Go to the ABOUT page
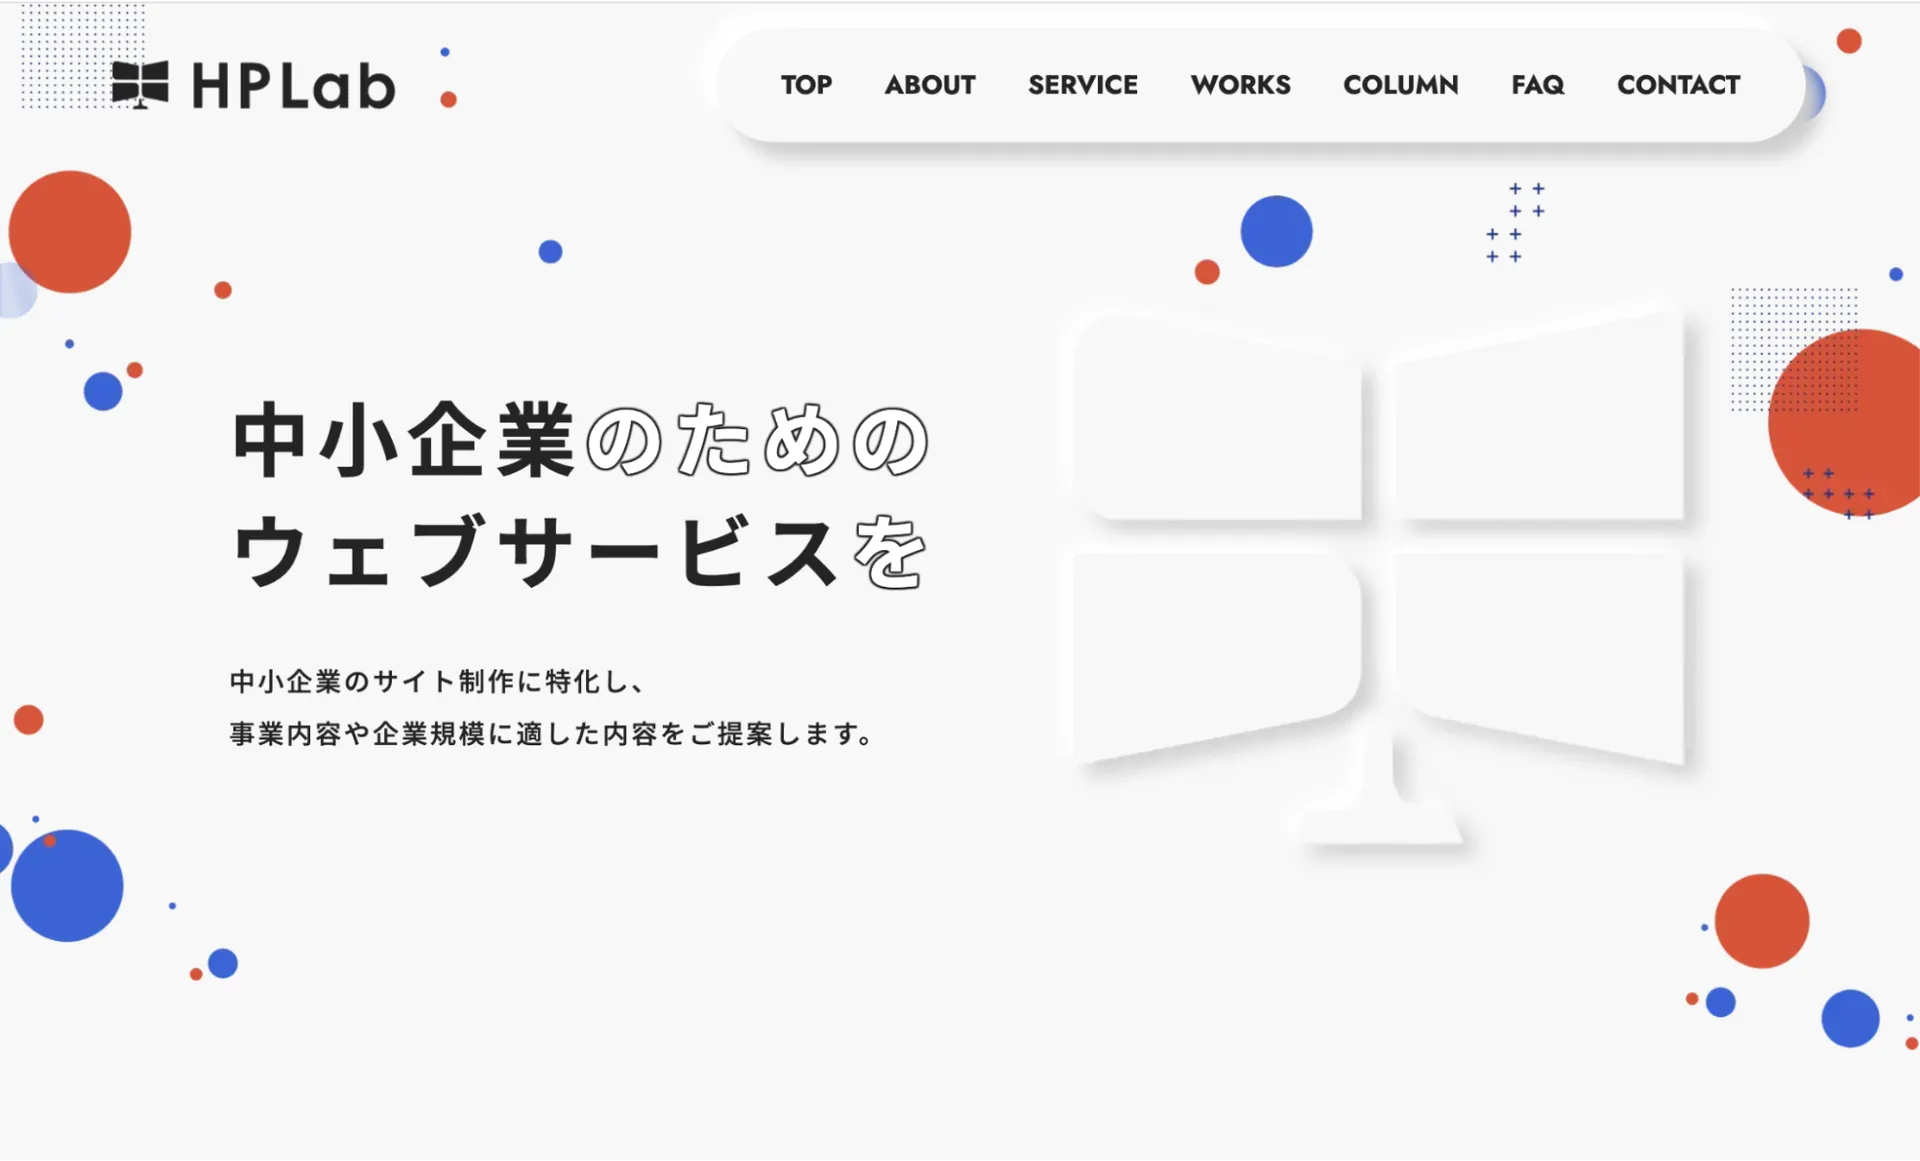This screenshot has width=1920, height=1161. [930, 85]
